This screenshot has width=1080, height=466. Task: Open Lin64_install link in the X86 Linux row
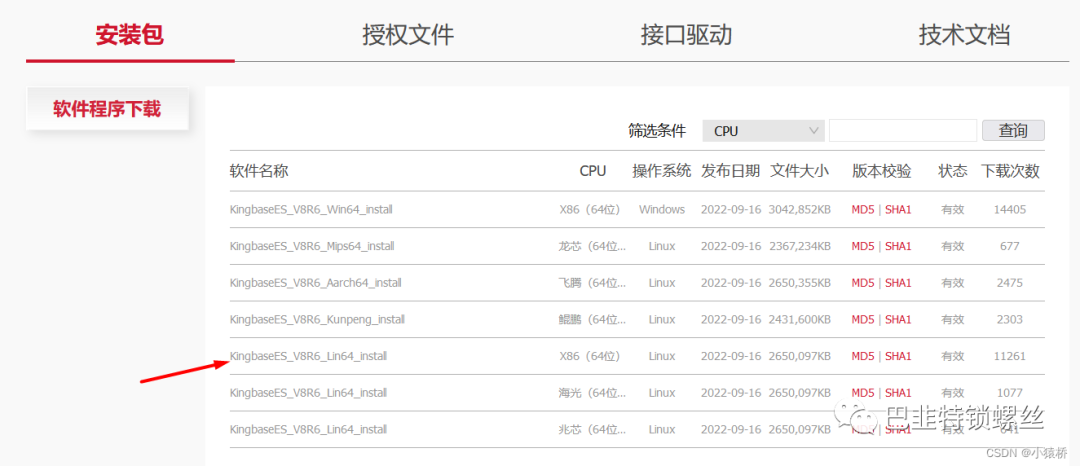point(309,356)
